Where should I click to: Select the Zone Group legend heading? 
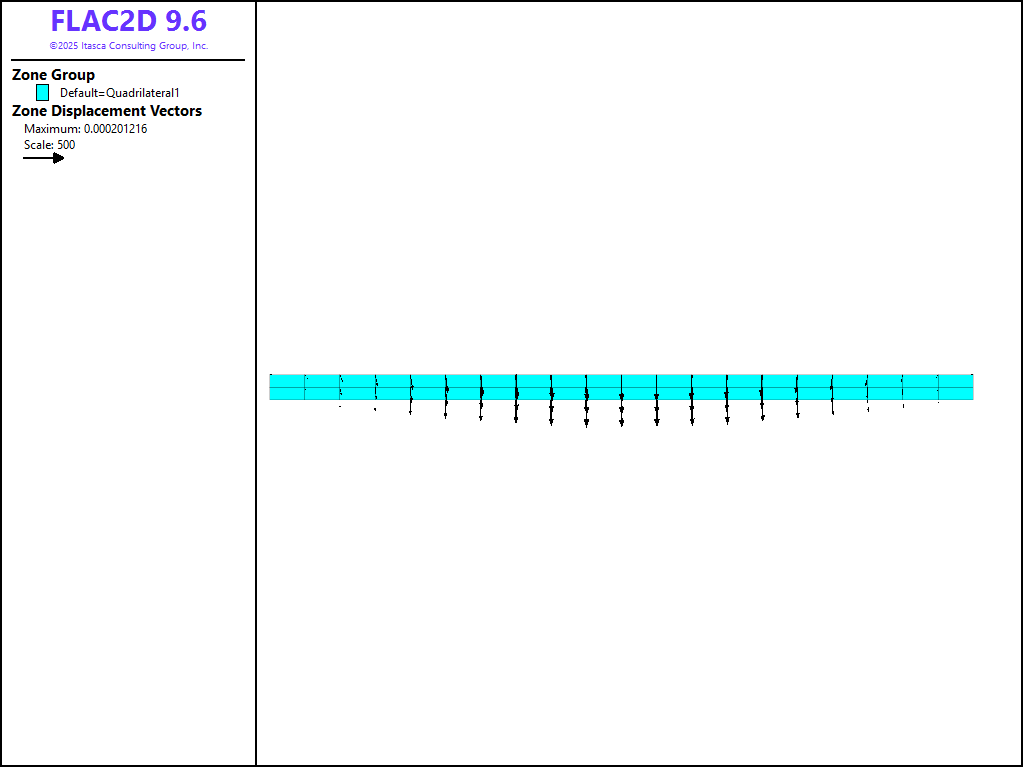coord(53,75)
